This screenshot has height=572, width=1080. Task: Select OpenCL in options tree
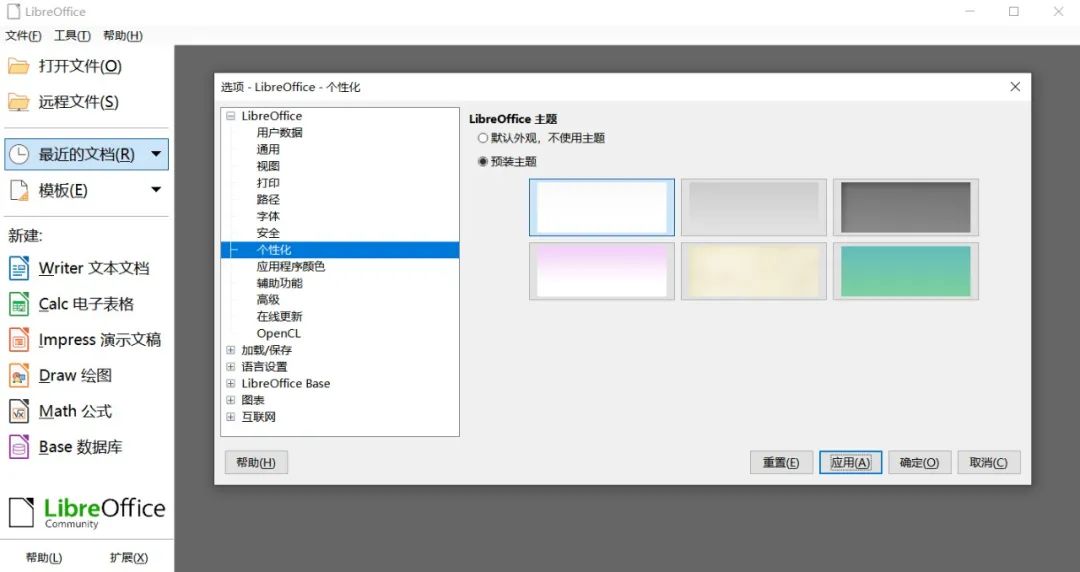pyautogui.click(x=278, y=334)
